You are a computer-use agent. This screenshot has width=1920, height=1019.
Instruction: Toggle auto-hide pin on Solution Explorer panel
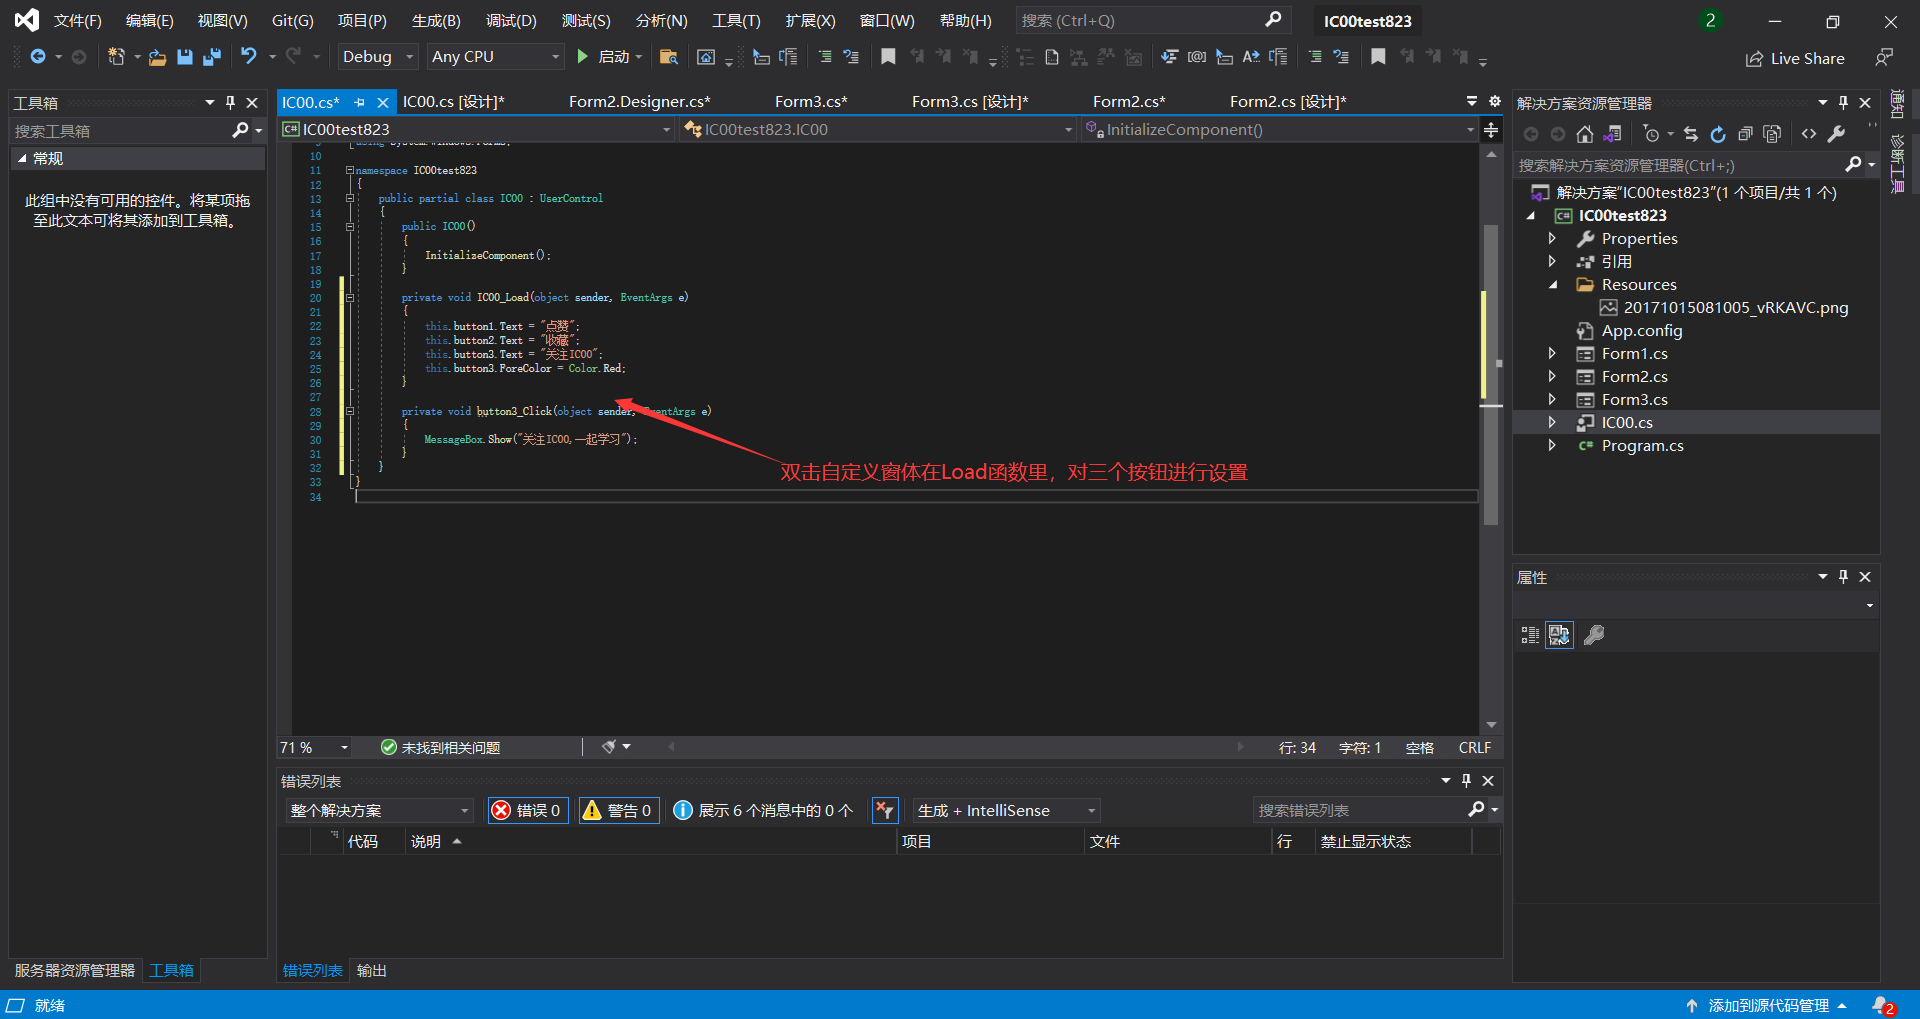click(x=1843, y=102)
